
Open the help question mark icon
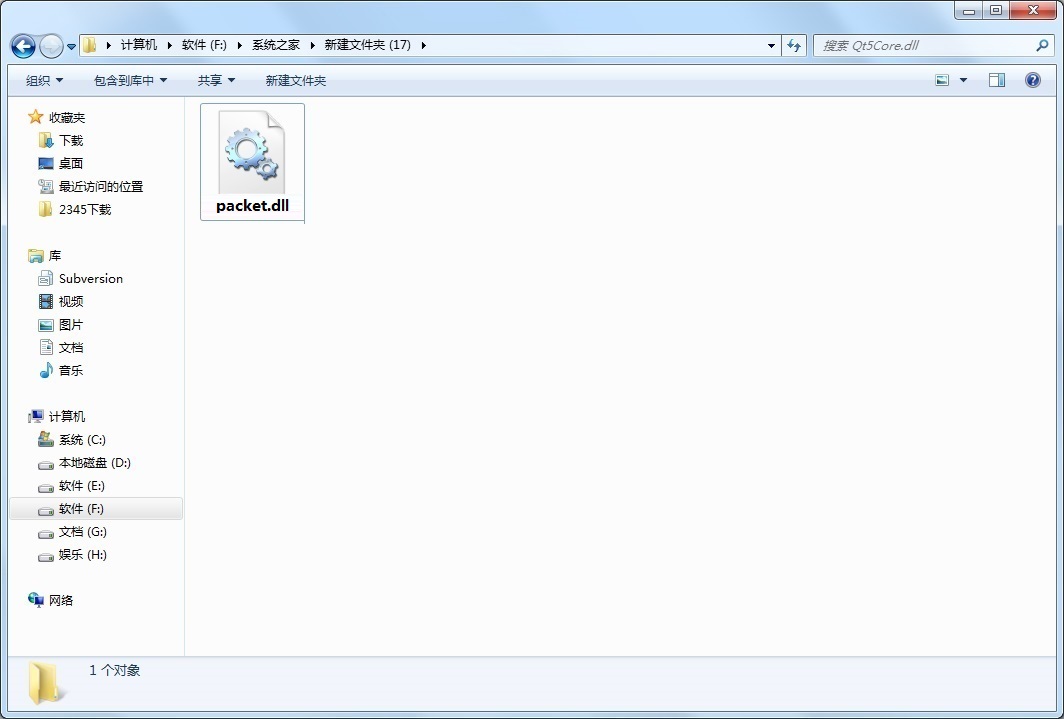1033,80
